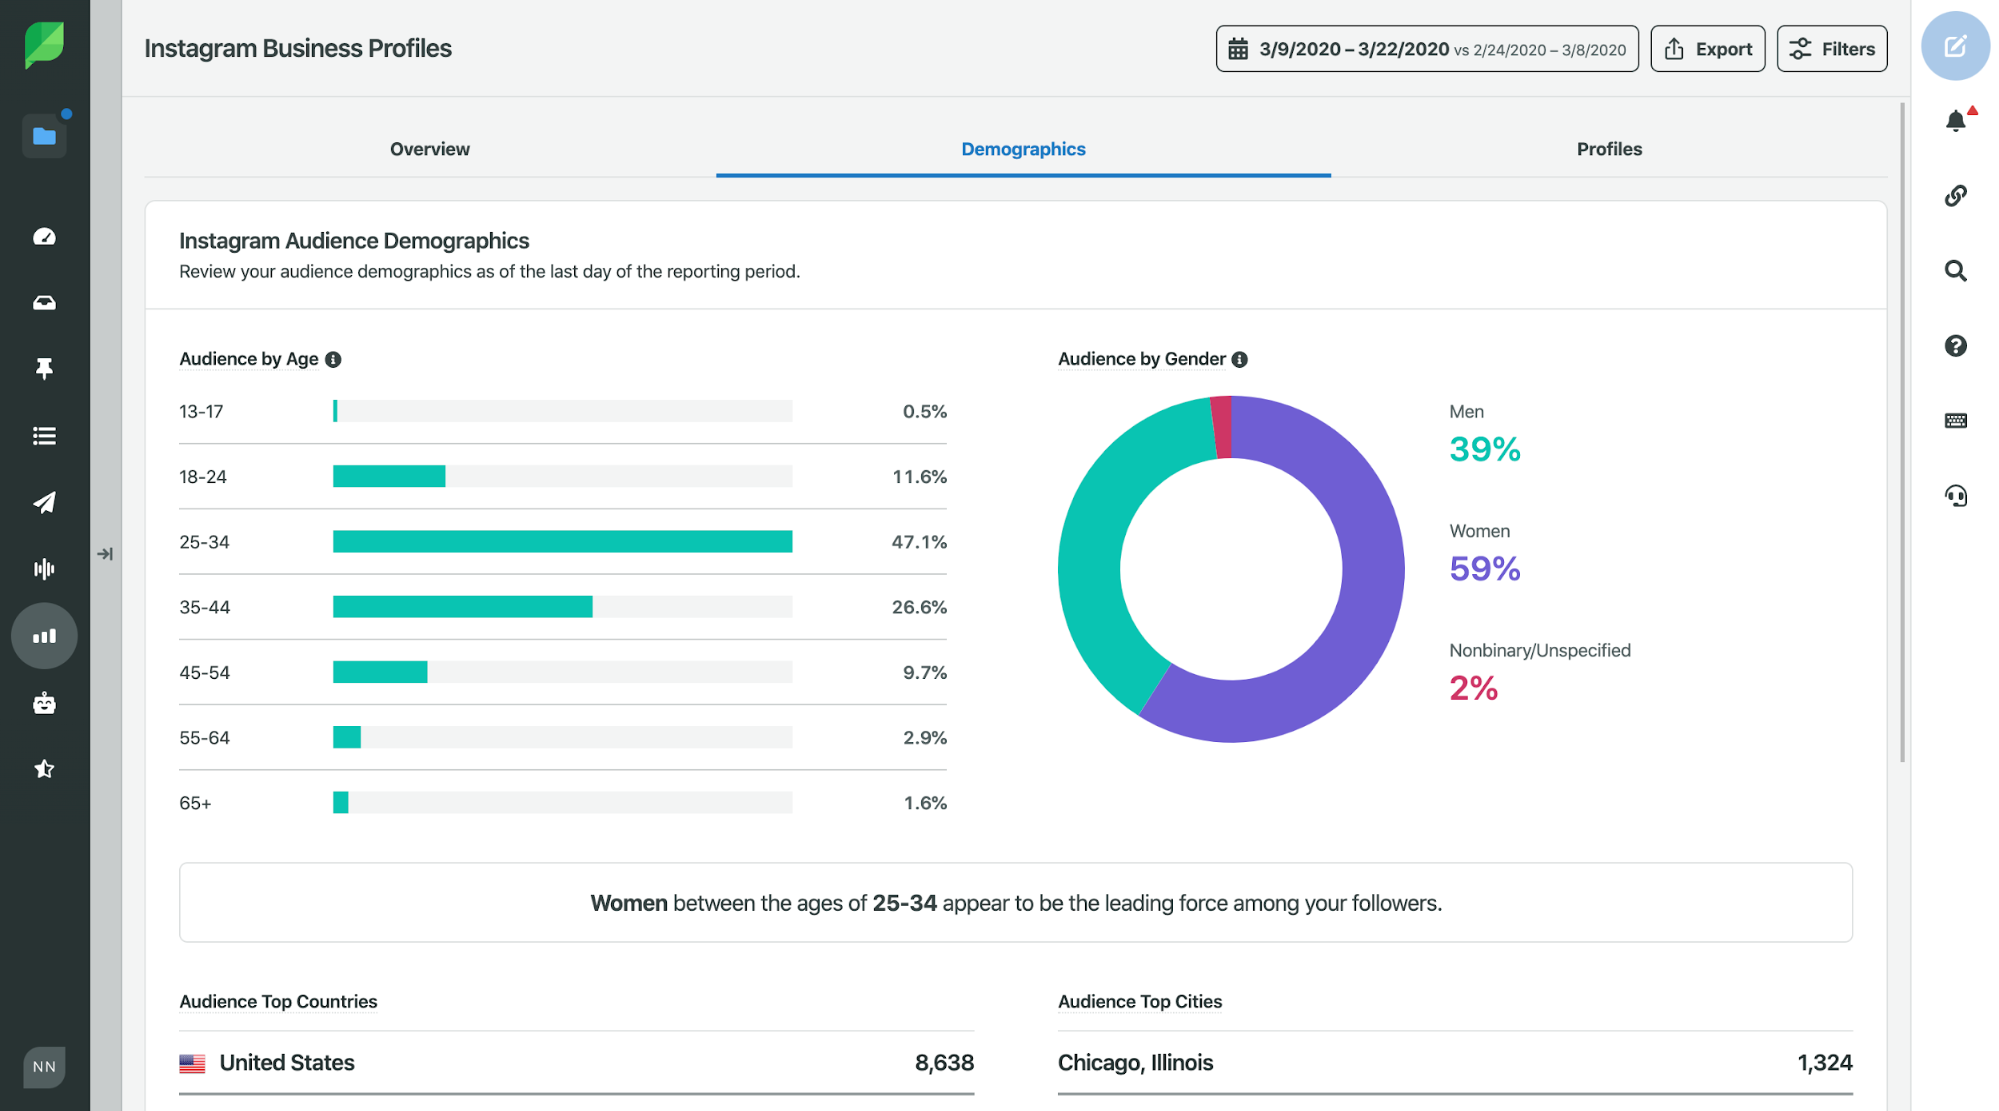Click the Men 39% value
This screenshot has height=1111, width=1999.
[x=1485, y=450]
